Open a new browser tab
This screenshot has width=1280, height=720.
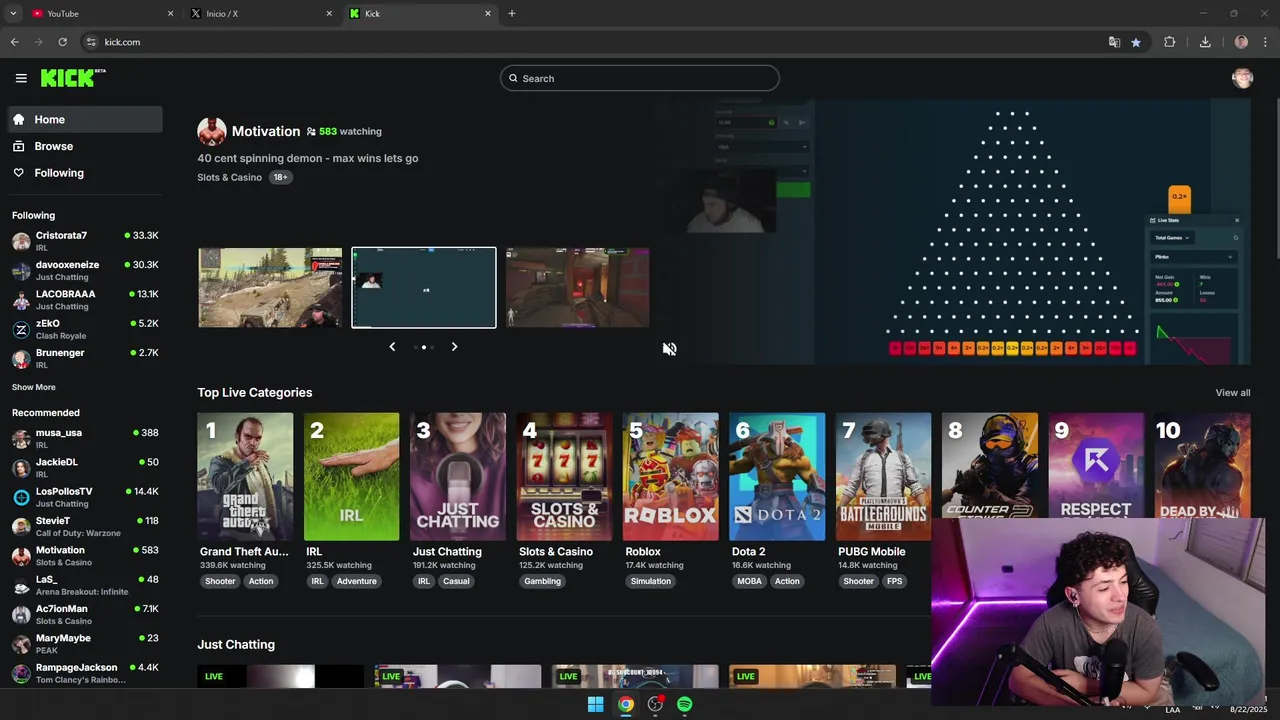(511, 13)
